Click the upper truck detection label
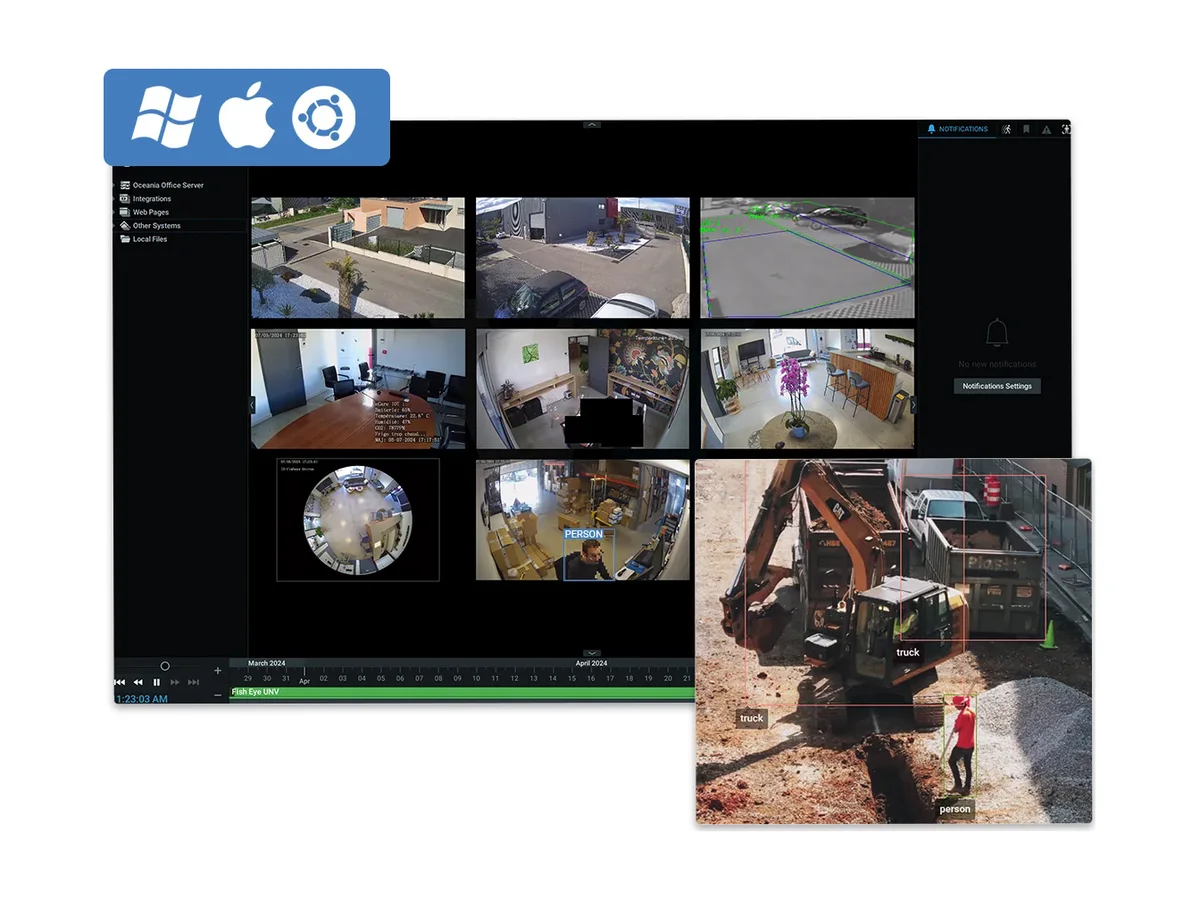This screenshot has width=1200, height=900. (x=908, y=652)
